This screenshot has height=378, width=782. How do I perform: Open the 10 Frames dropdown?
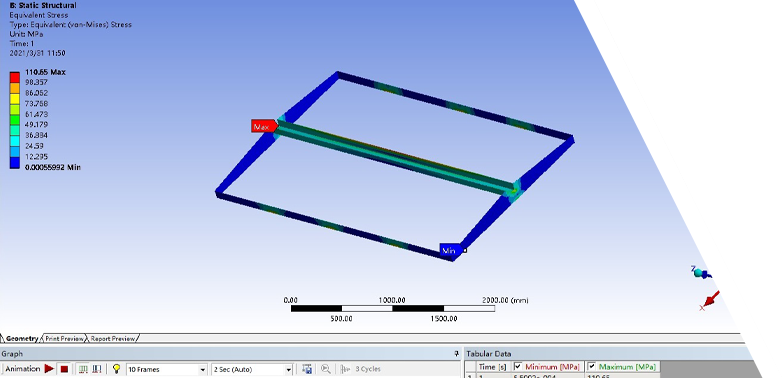pyautogui.click(x=167, y=370)
